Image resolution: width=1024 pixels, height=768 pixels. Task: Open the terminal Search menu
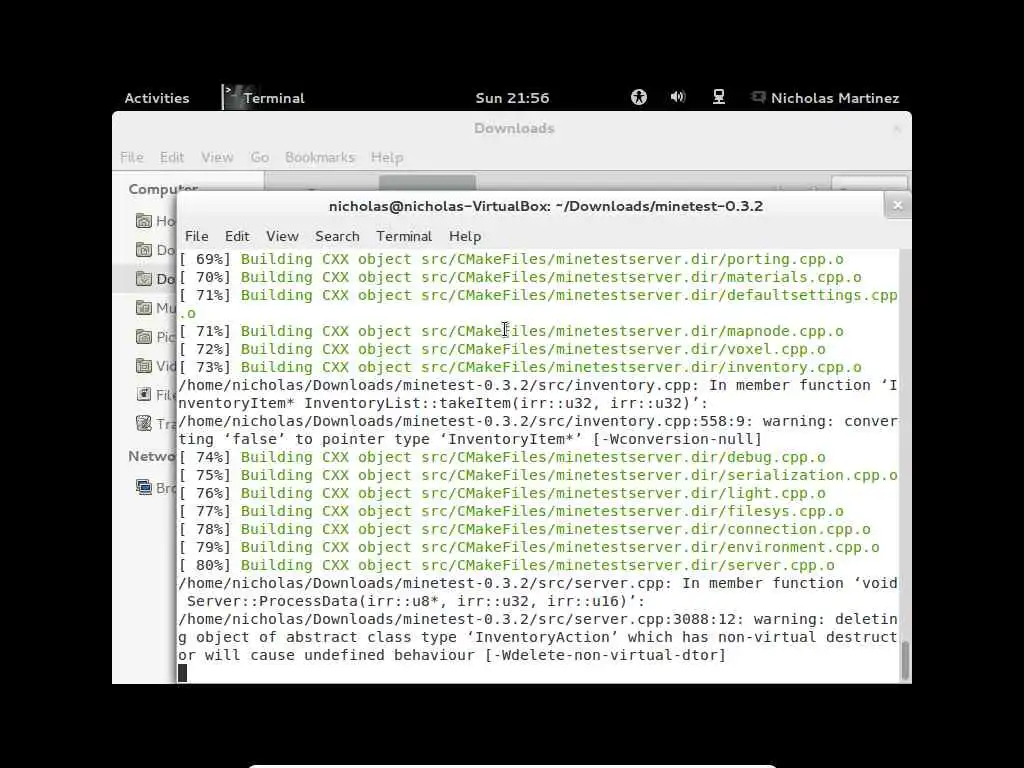[337, 236]
